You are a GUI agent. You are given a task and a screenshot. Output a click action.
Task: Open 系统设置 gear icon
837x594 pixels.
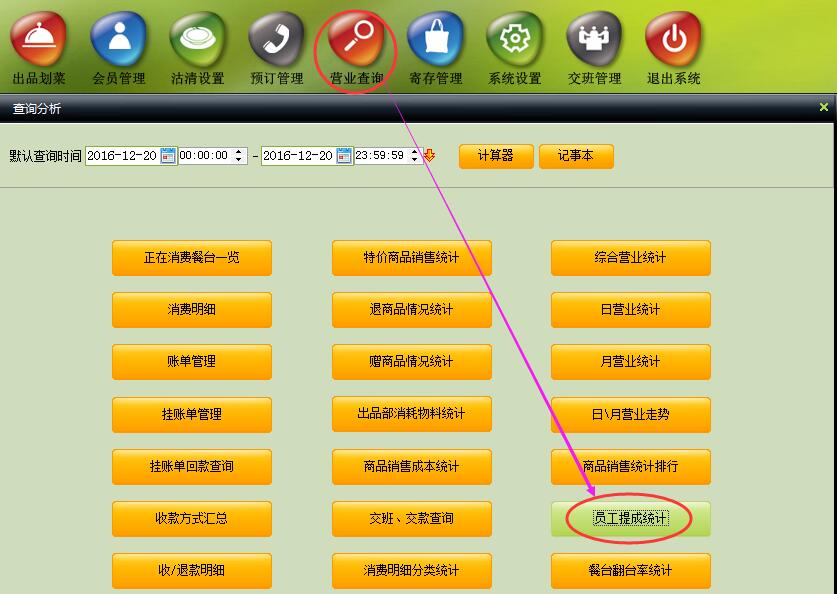[x=515, y=39]
